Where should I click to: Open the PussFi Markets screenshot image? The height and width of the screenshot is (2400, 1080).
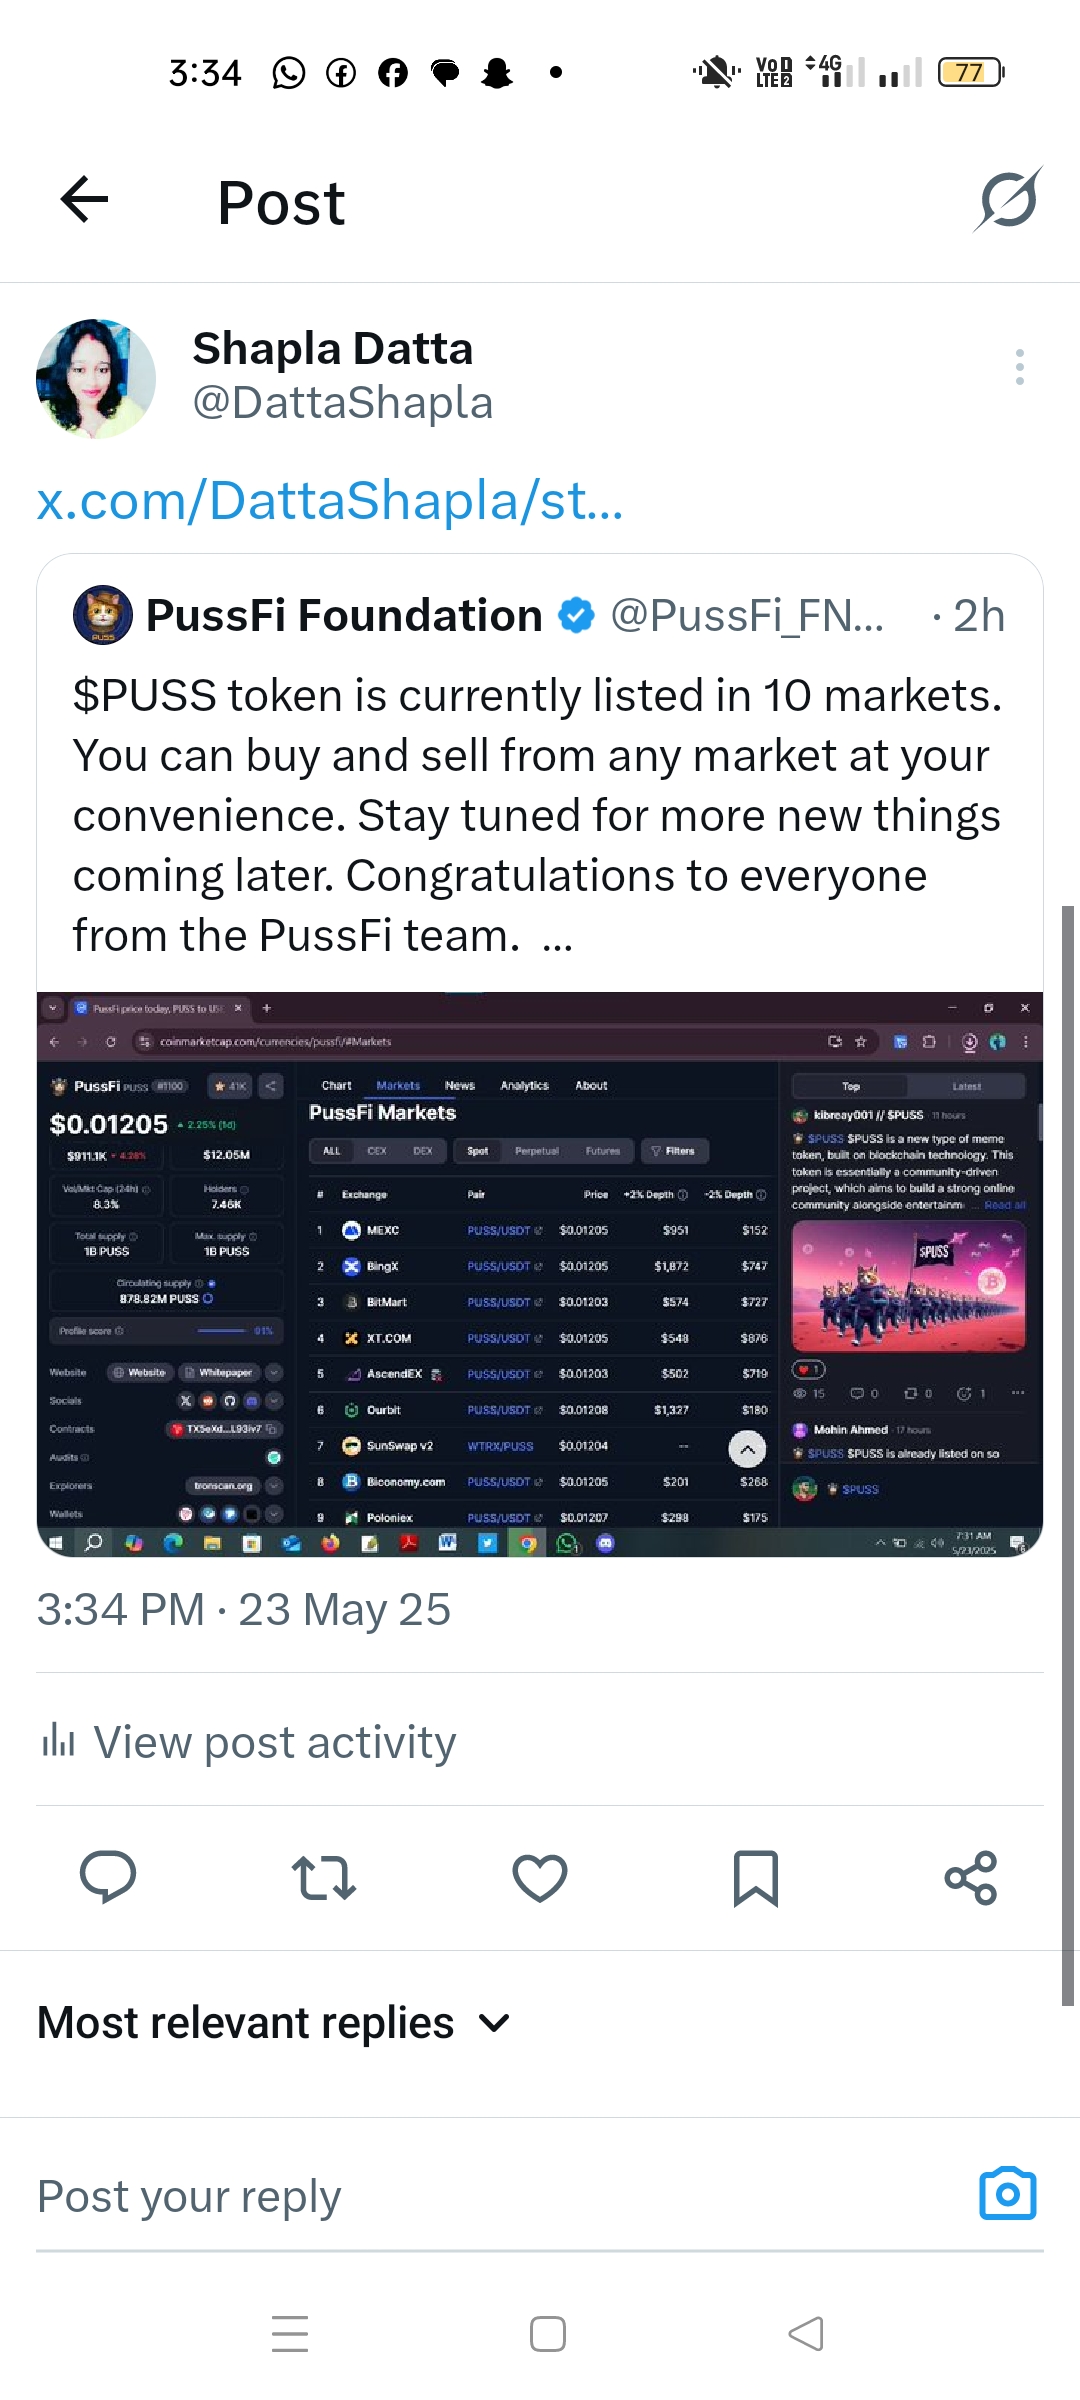[540, 1274]
